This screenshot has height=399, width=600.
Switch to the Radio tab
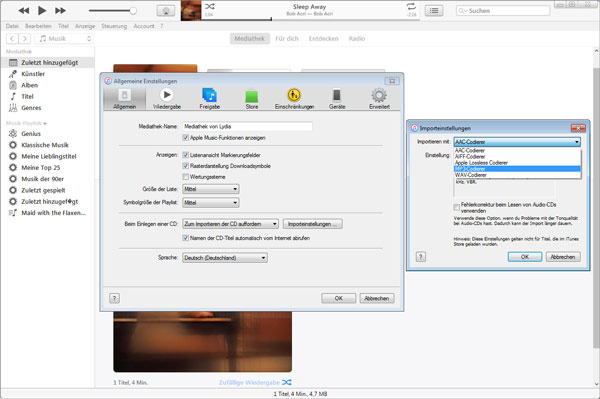[x=357, y=39]
